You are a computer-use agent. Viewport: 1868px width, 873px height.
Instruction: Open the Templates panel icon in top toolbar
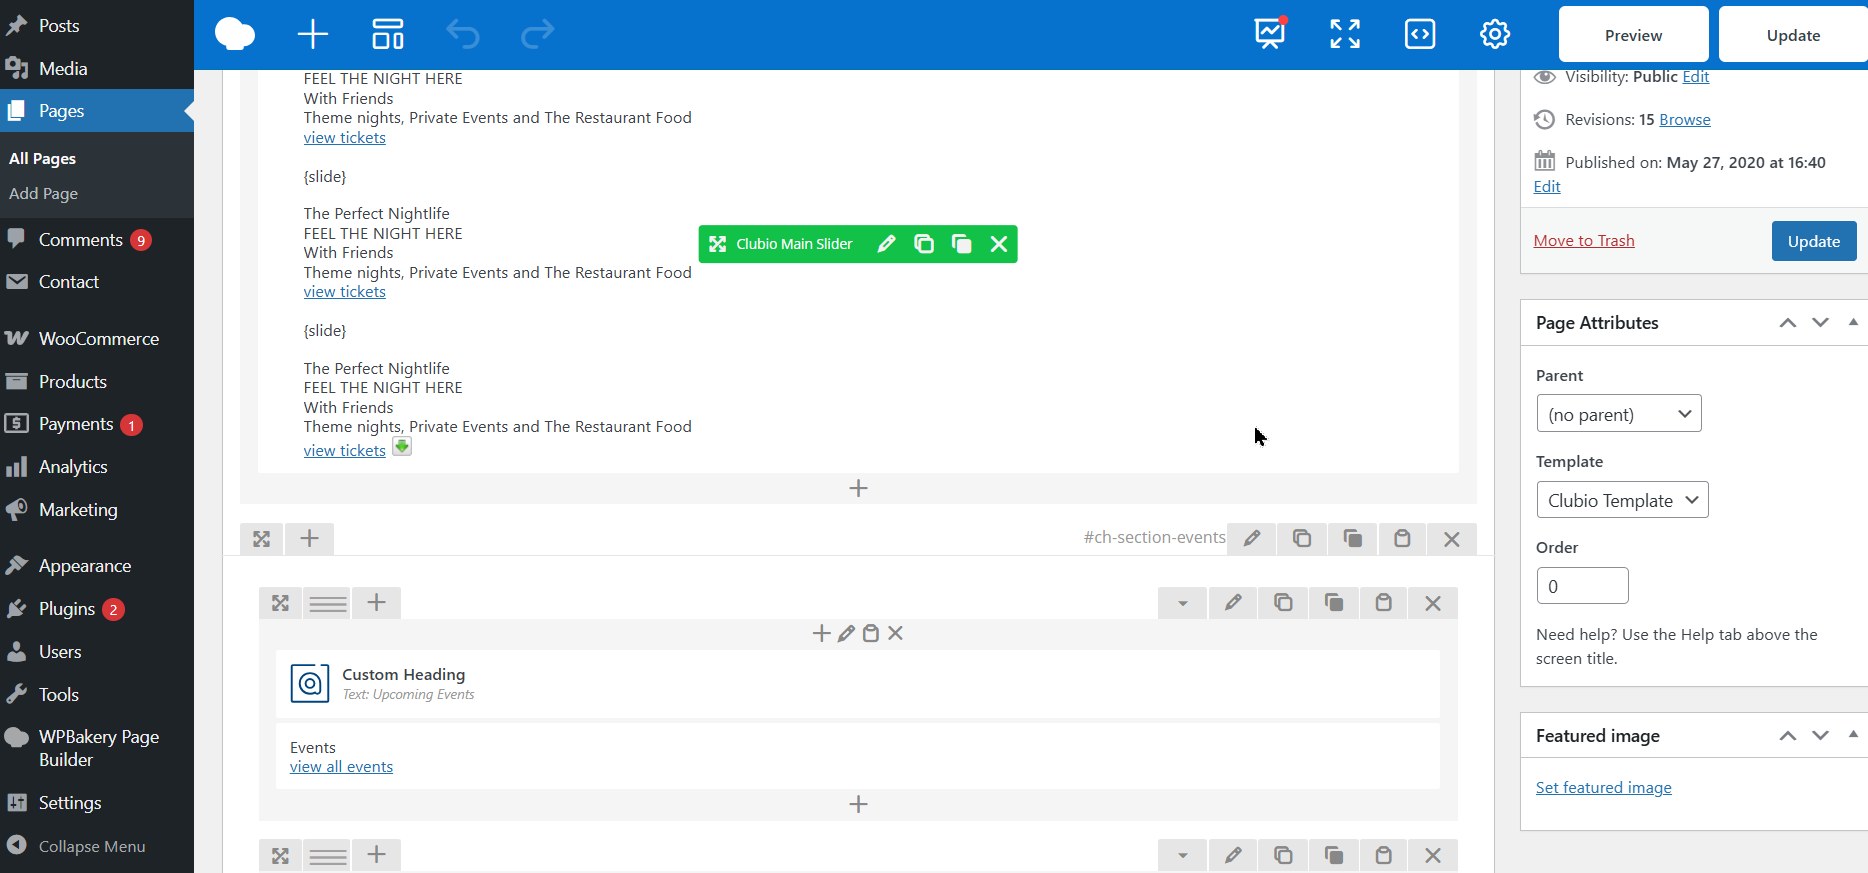click(388, 34)
